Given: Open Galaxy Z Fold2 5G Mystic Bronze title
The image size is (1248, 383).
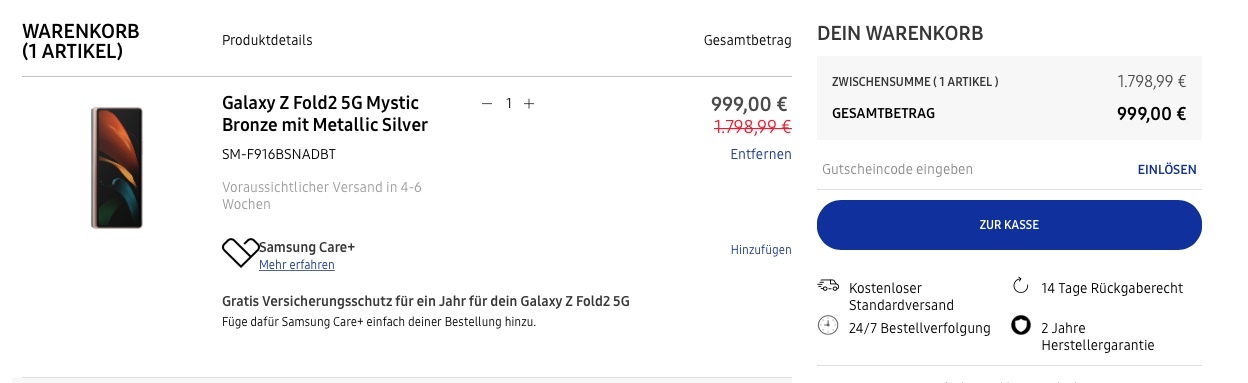Looking at the screenshot, I should 325,114.
